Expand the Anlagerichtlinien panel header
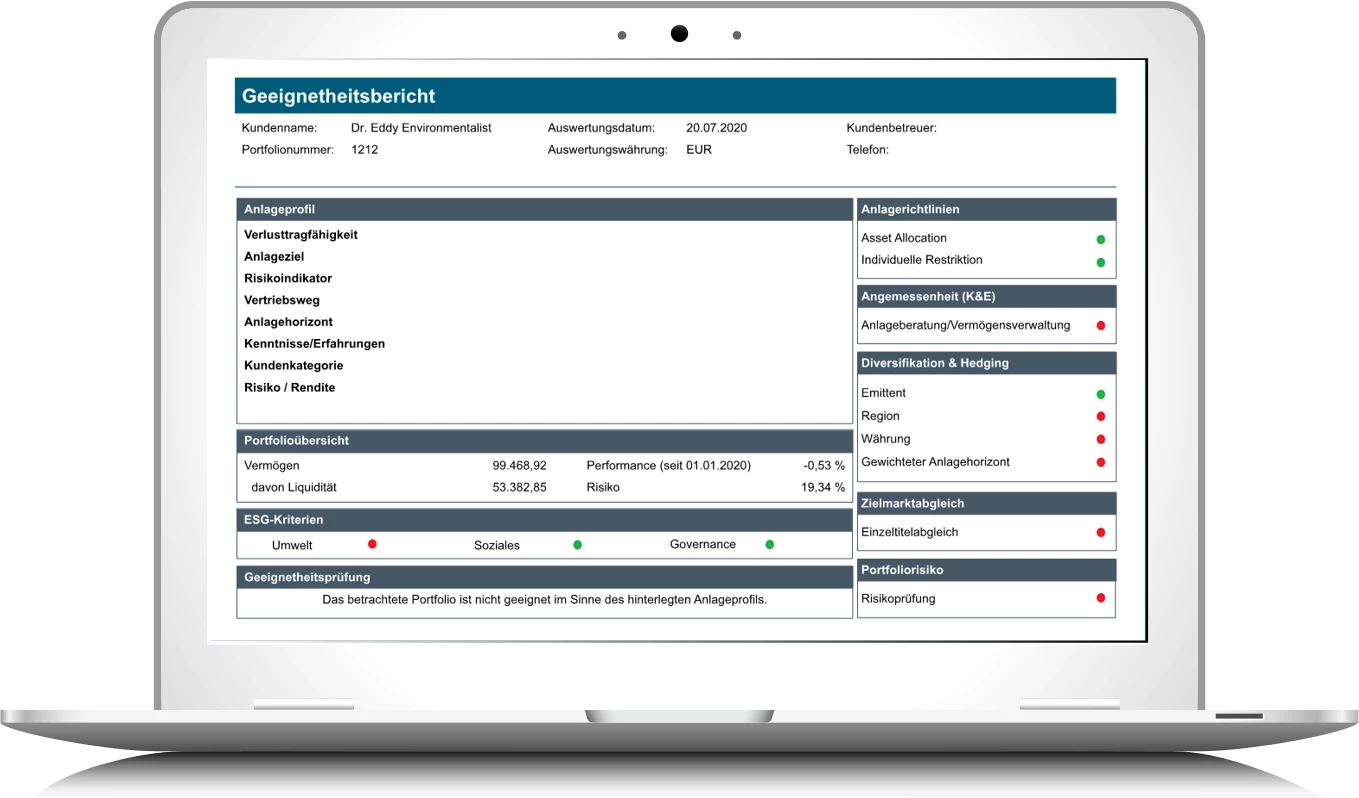Image resolution: width=1359 pixels, height=798 pixels. [986, 210]
